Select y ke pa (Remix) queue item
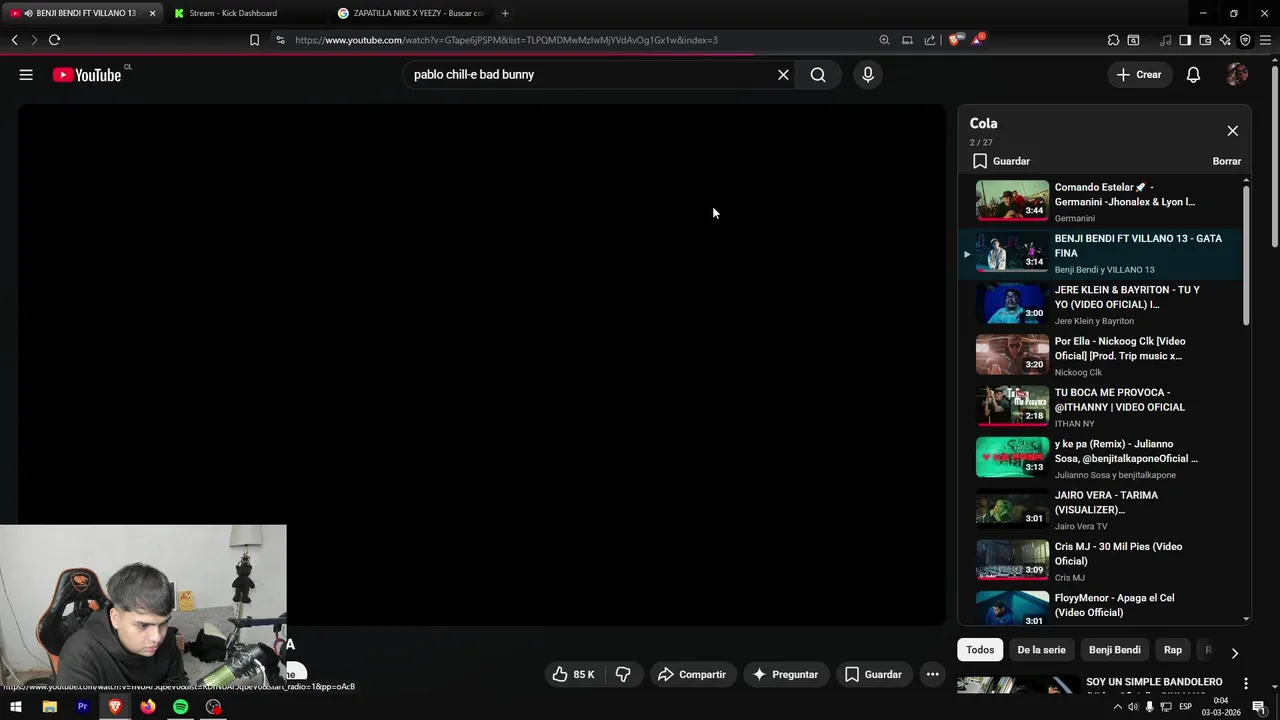1280x720 pixels. point(1100,459)
